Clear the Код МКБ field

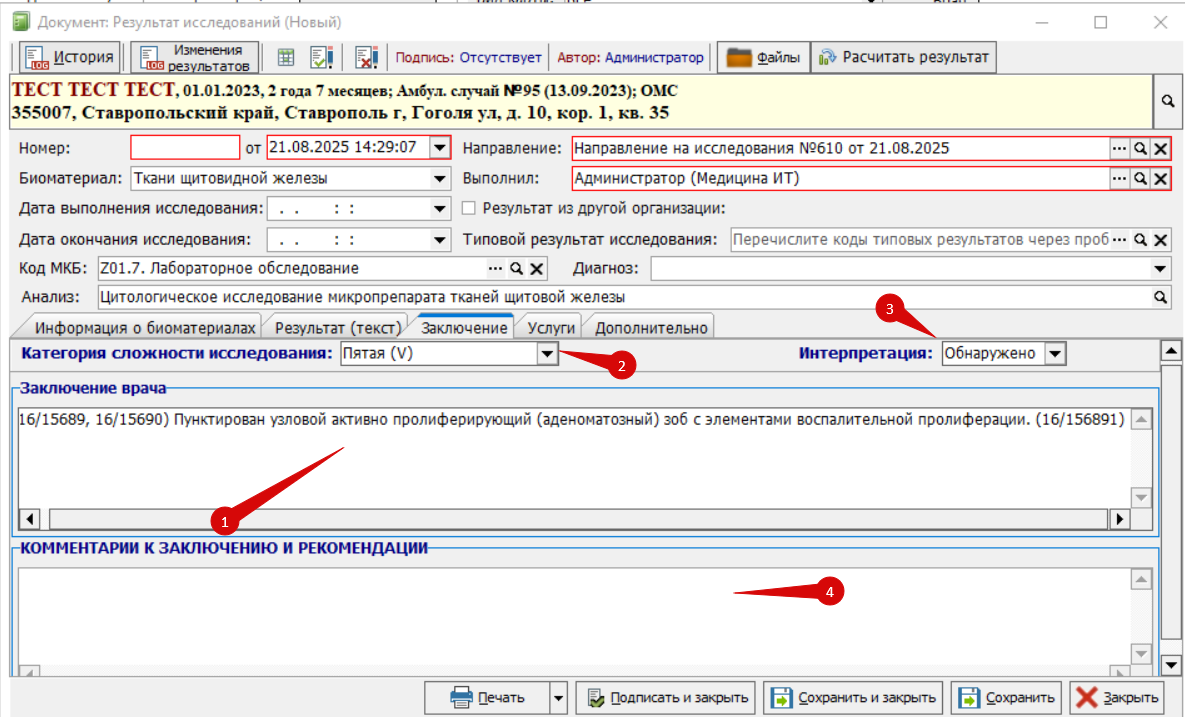click(537, 269)
